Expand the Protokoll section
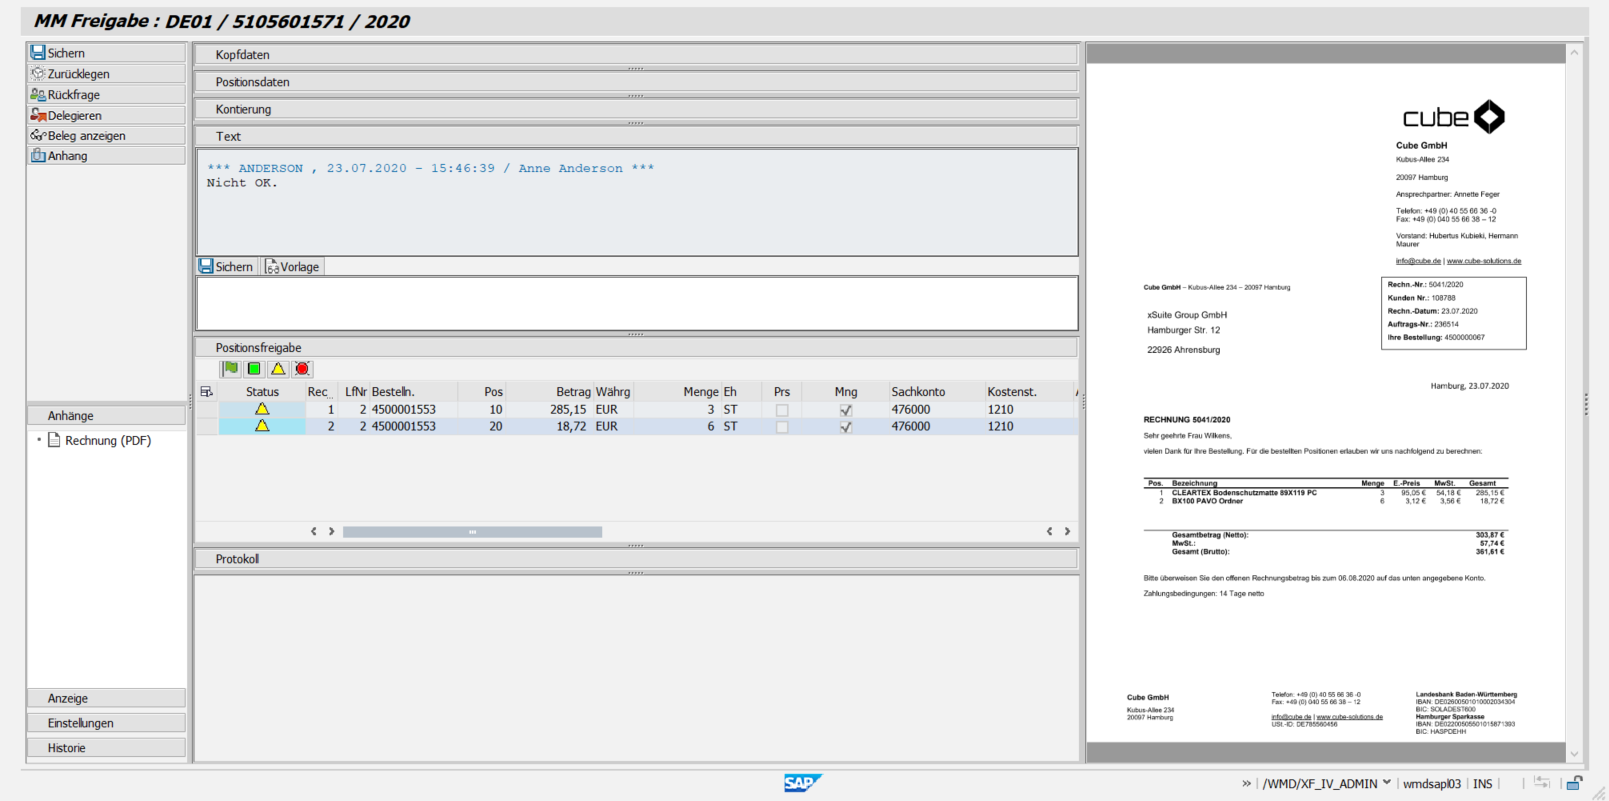 tap(237, 559)
